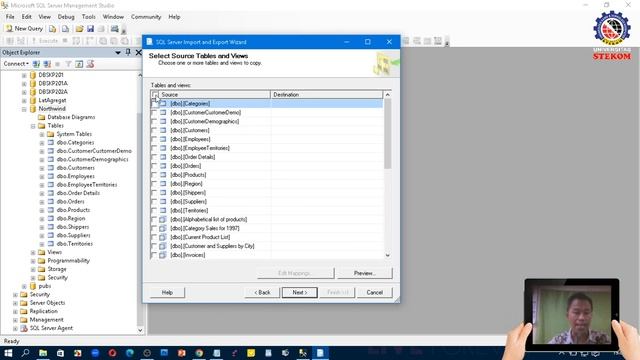The height and width of the screenshot is (360, 640).
Task: Click the Help button in the wizard
Action: (x=167, y=293)
